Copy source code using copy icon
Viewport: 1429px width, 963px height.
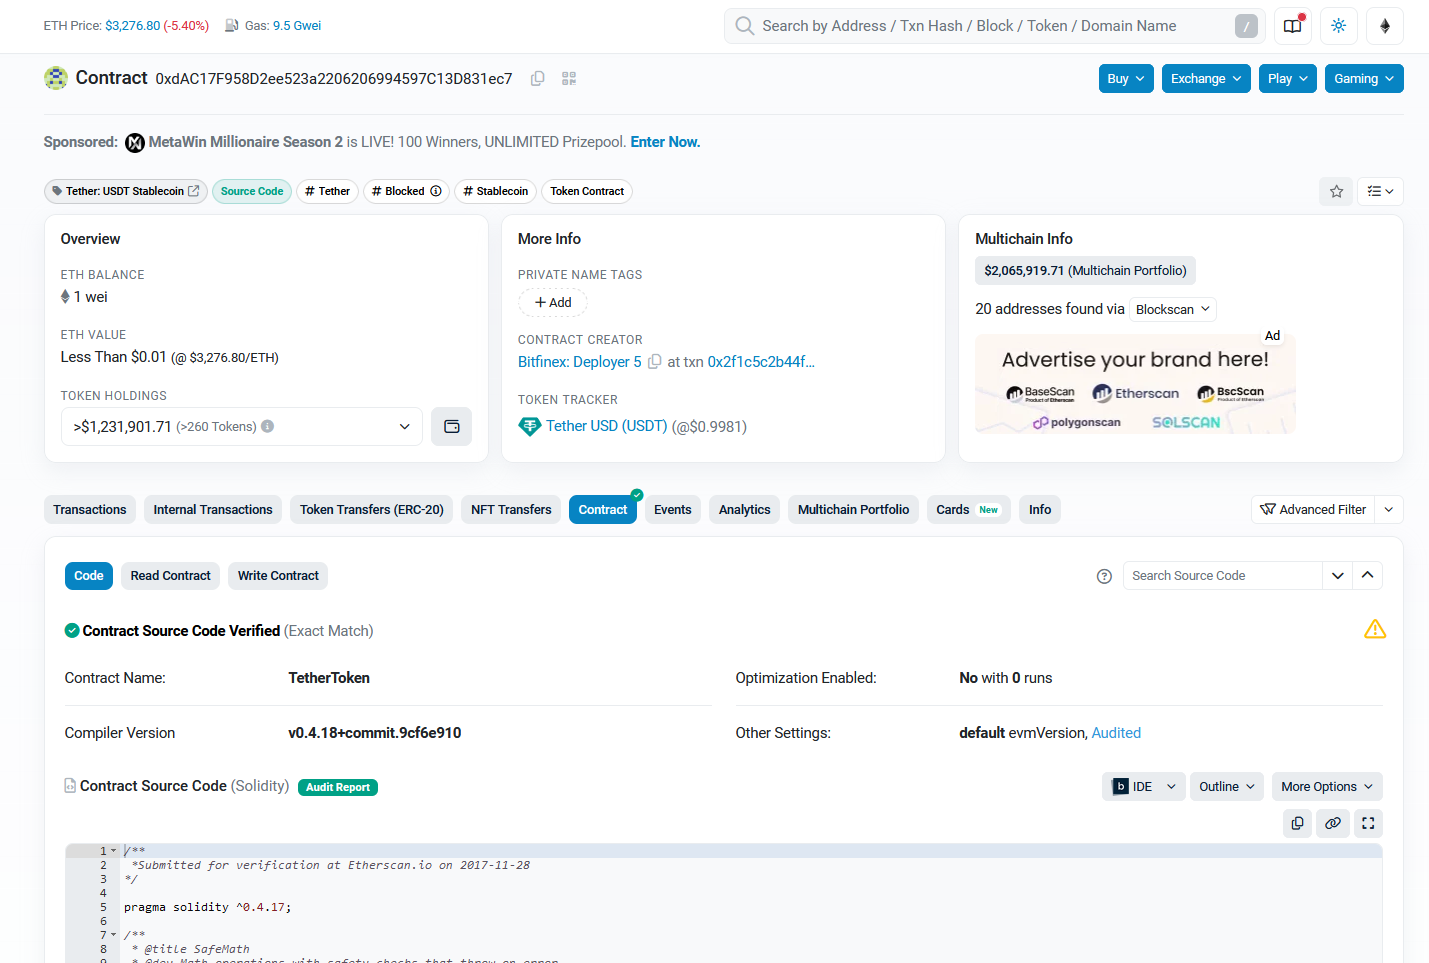[1297, 823]
